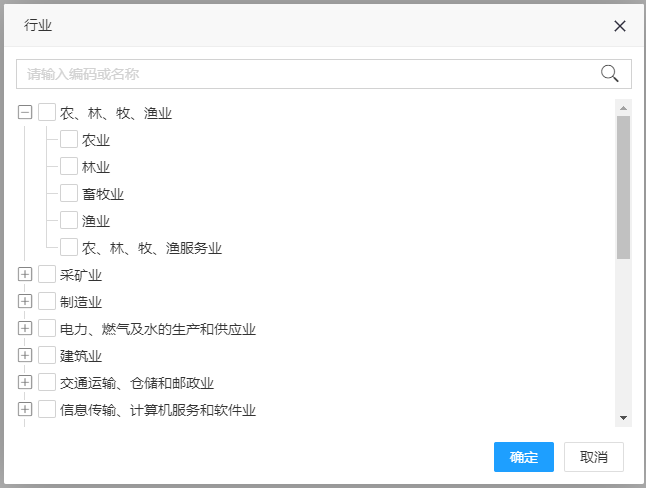
Task: Enable the 畜牧业 checkbox
Action: [69, 193]
